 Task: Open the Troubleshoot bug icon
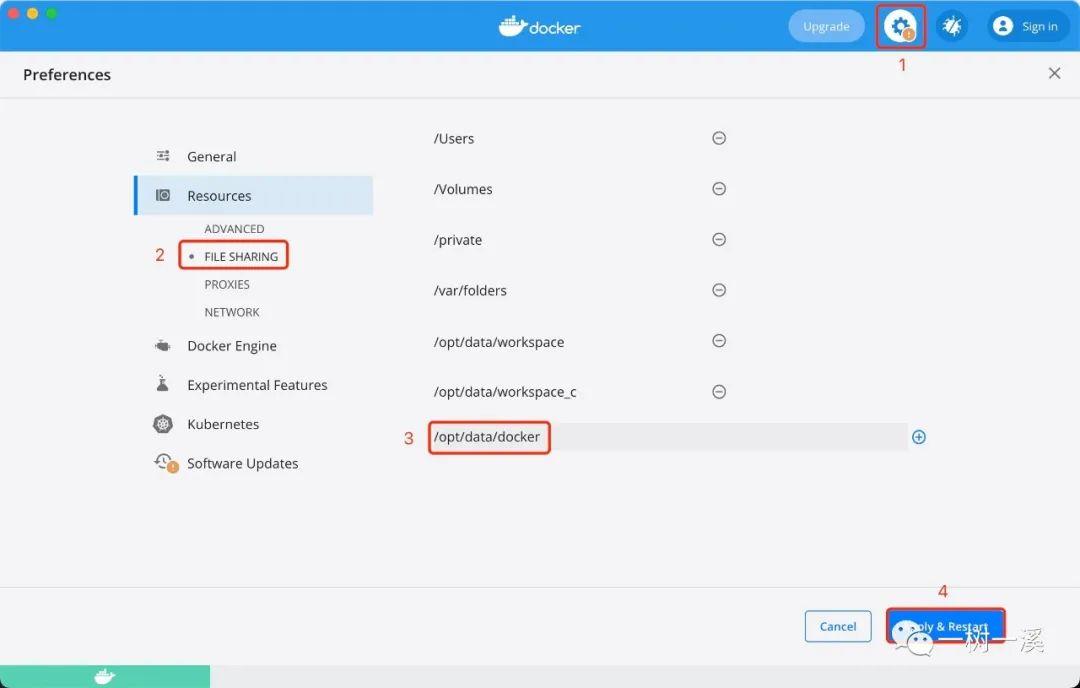[952, 26]
